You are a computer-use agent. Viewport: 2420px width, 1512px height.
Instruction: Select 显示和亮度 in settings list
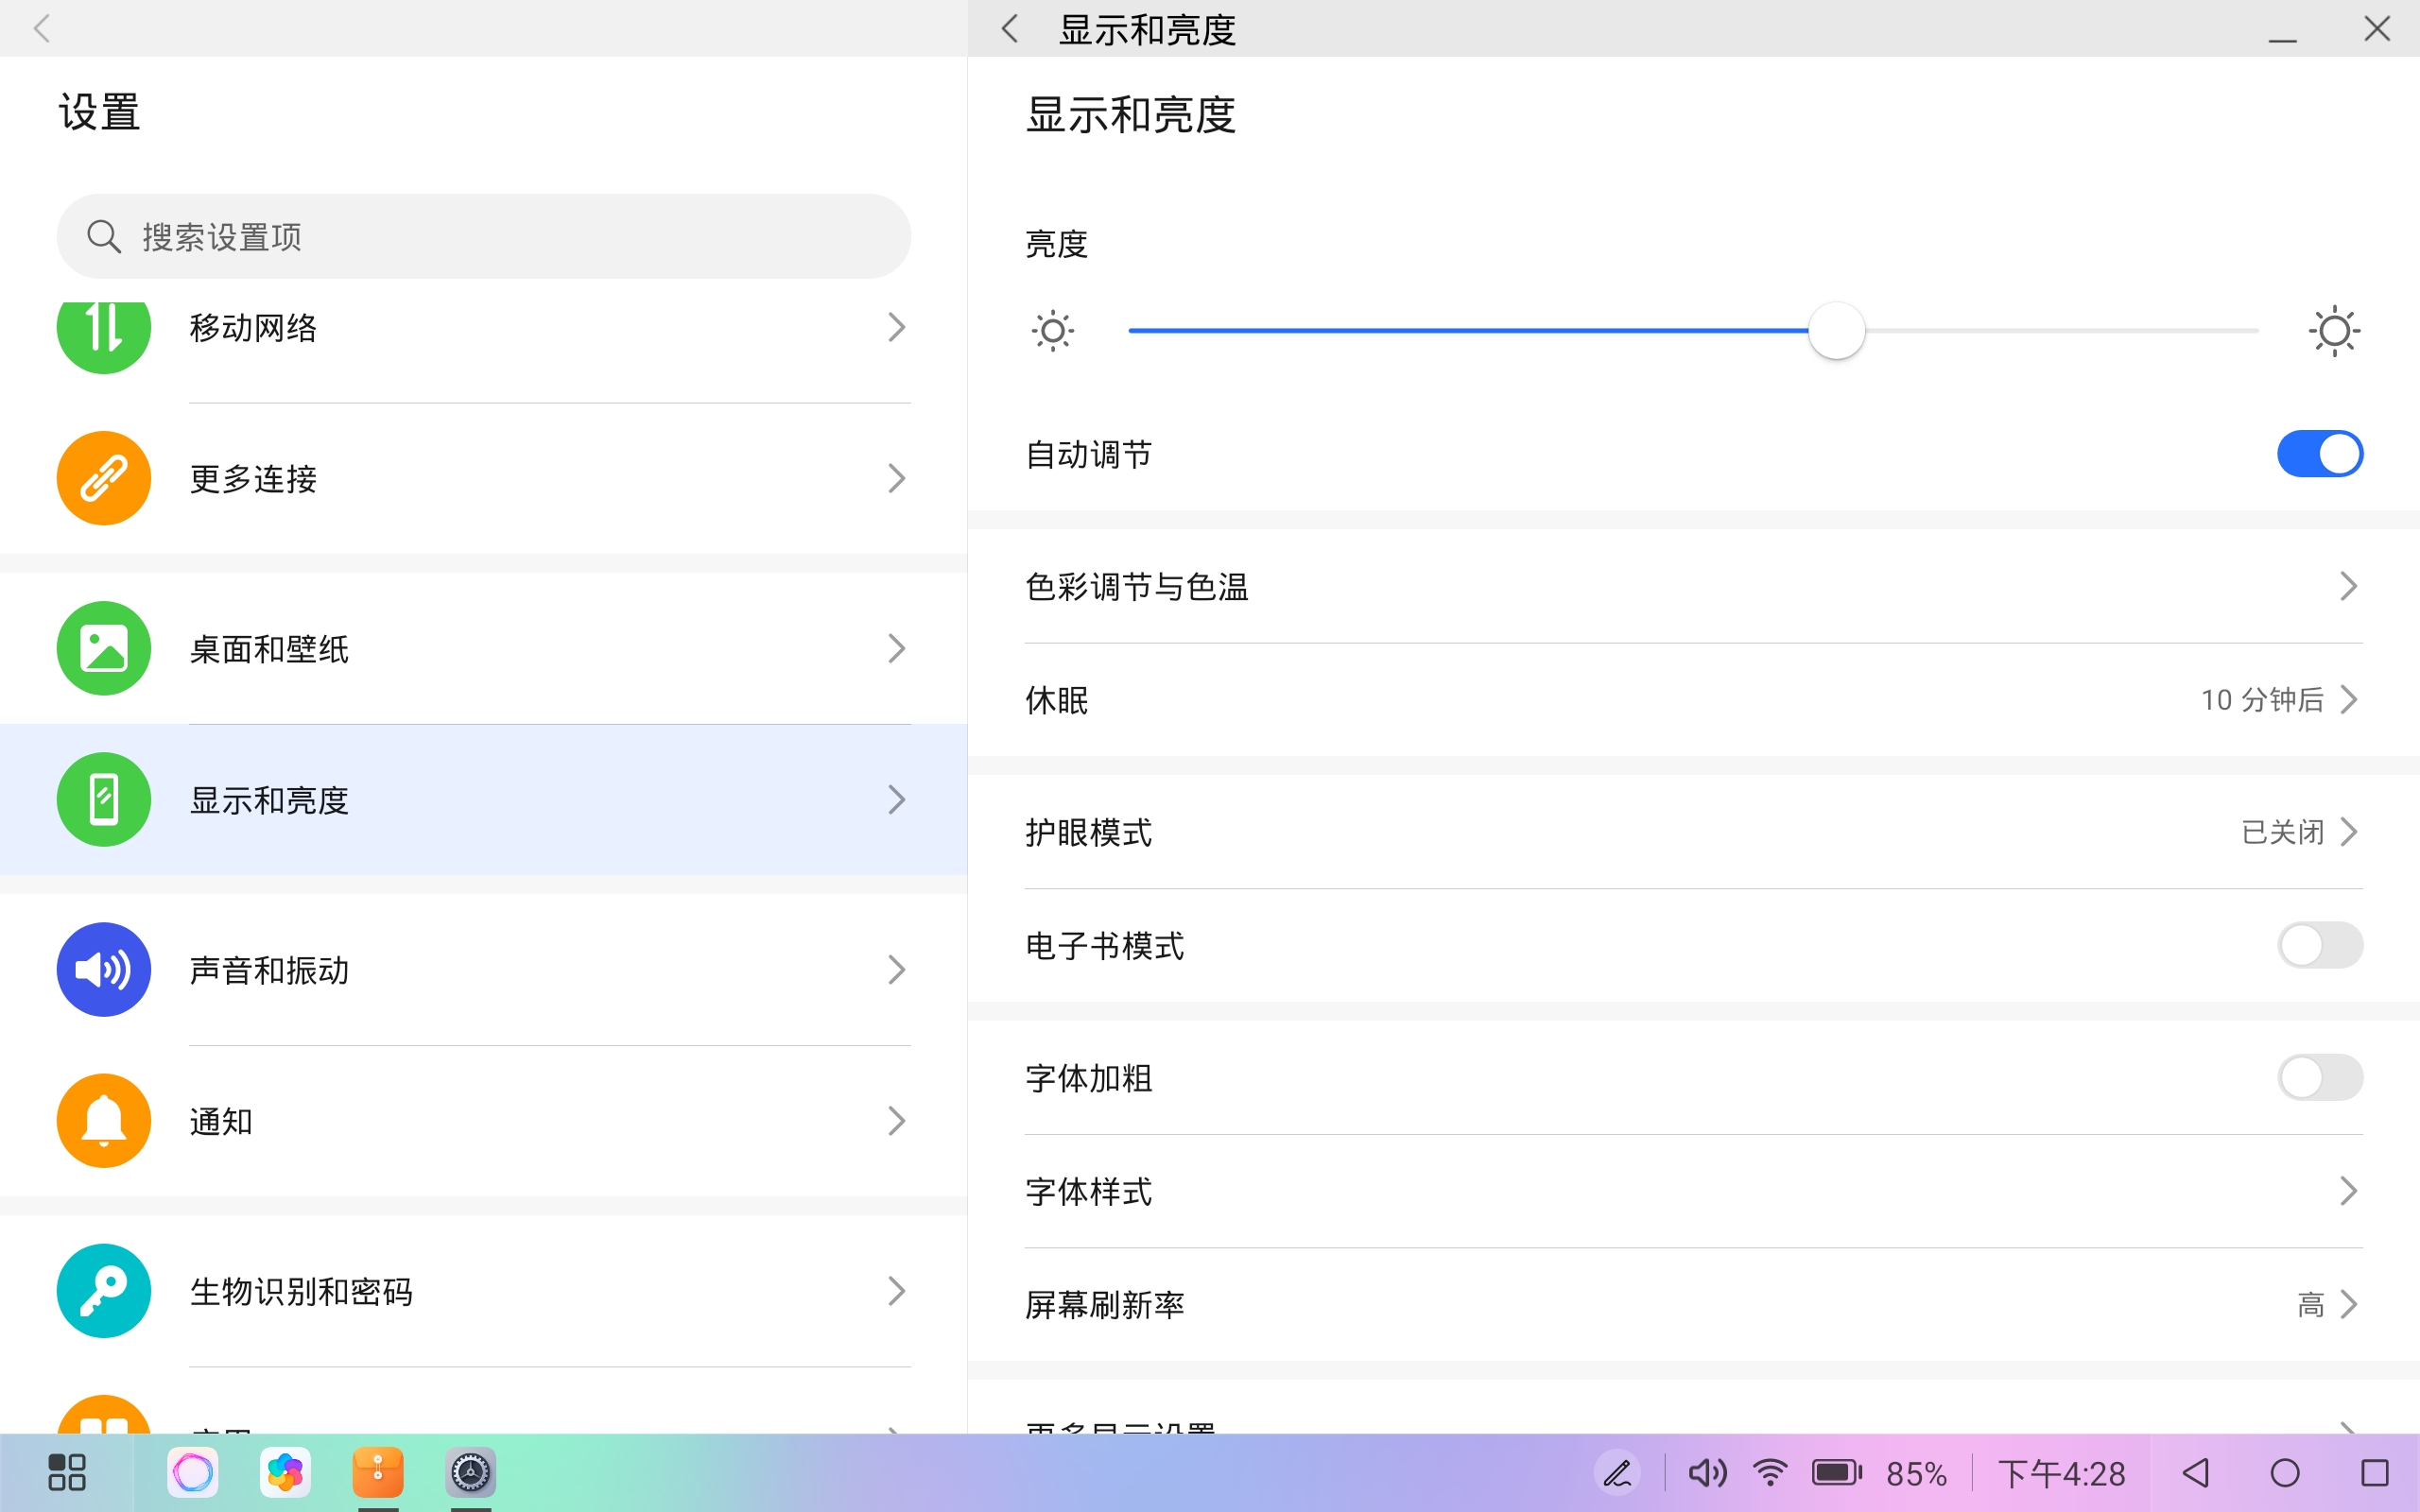point(483,799)
